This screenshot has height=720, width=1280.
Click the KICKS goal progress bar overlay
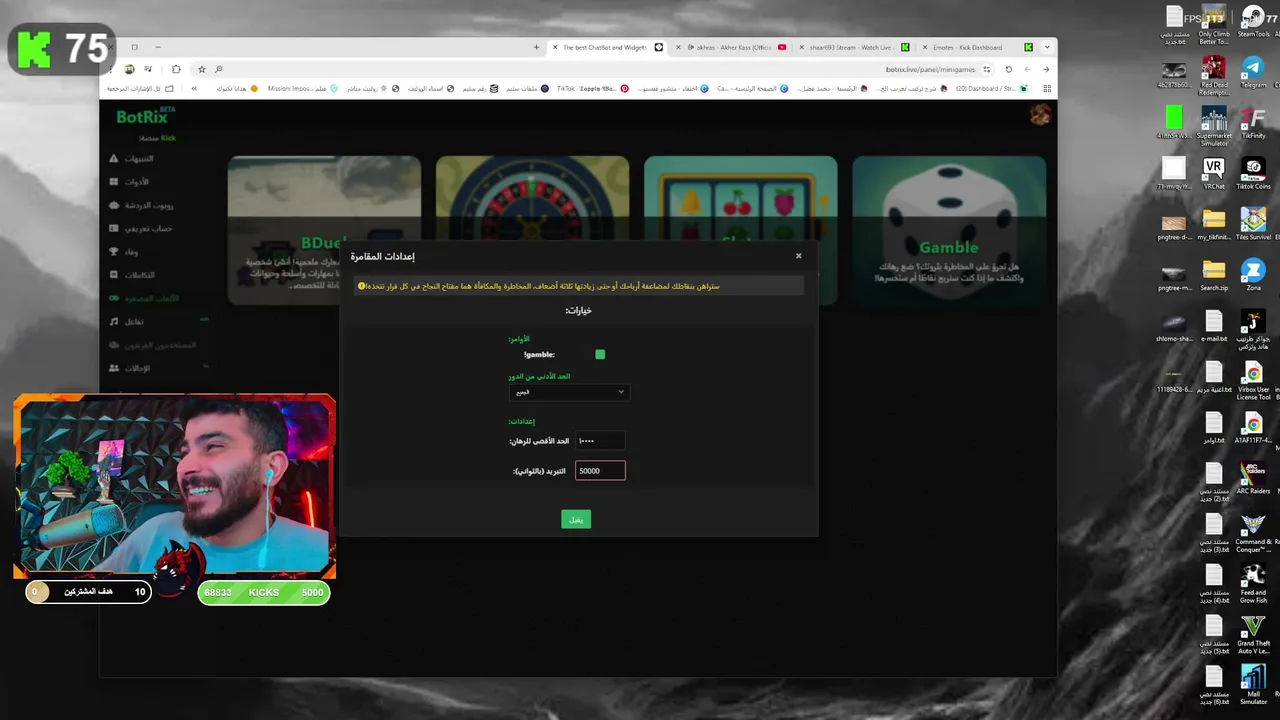pos(264,592)
